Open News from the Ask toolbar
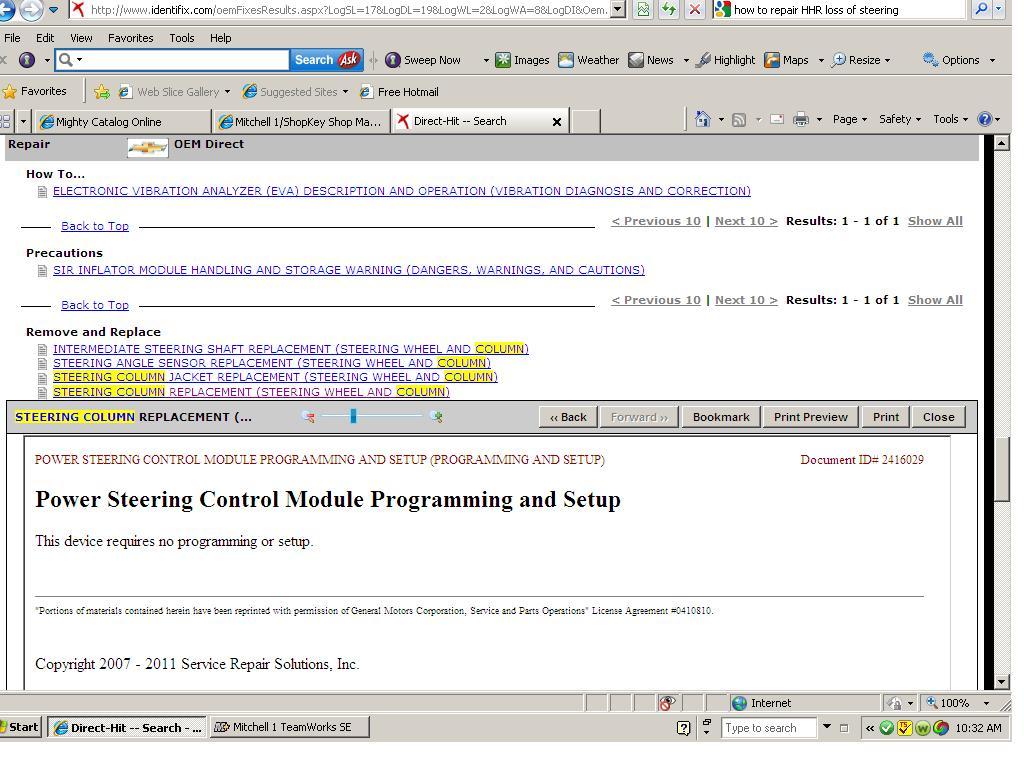 [651, 60]
